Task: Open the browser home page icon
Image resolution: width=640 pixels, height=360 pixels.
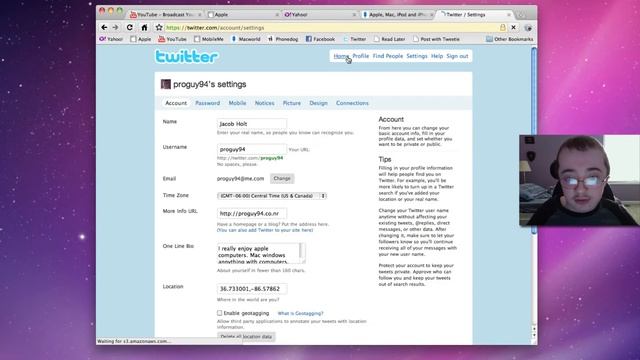Action: [x=144, y=27]
